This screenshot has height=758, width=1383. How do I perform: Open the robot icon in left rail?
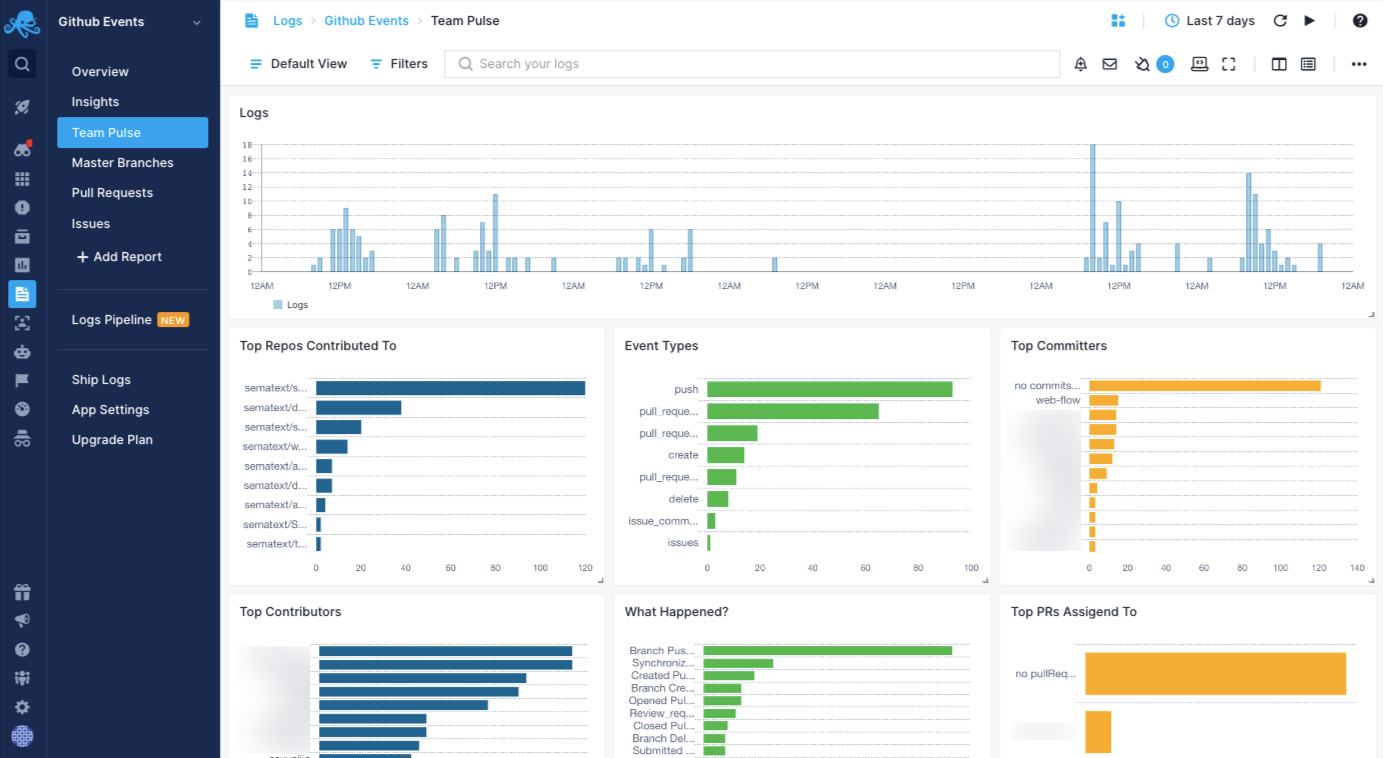click(x=22, y=352)
